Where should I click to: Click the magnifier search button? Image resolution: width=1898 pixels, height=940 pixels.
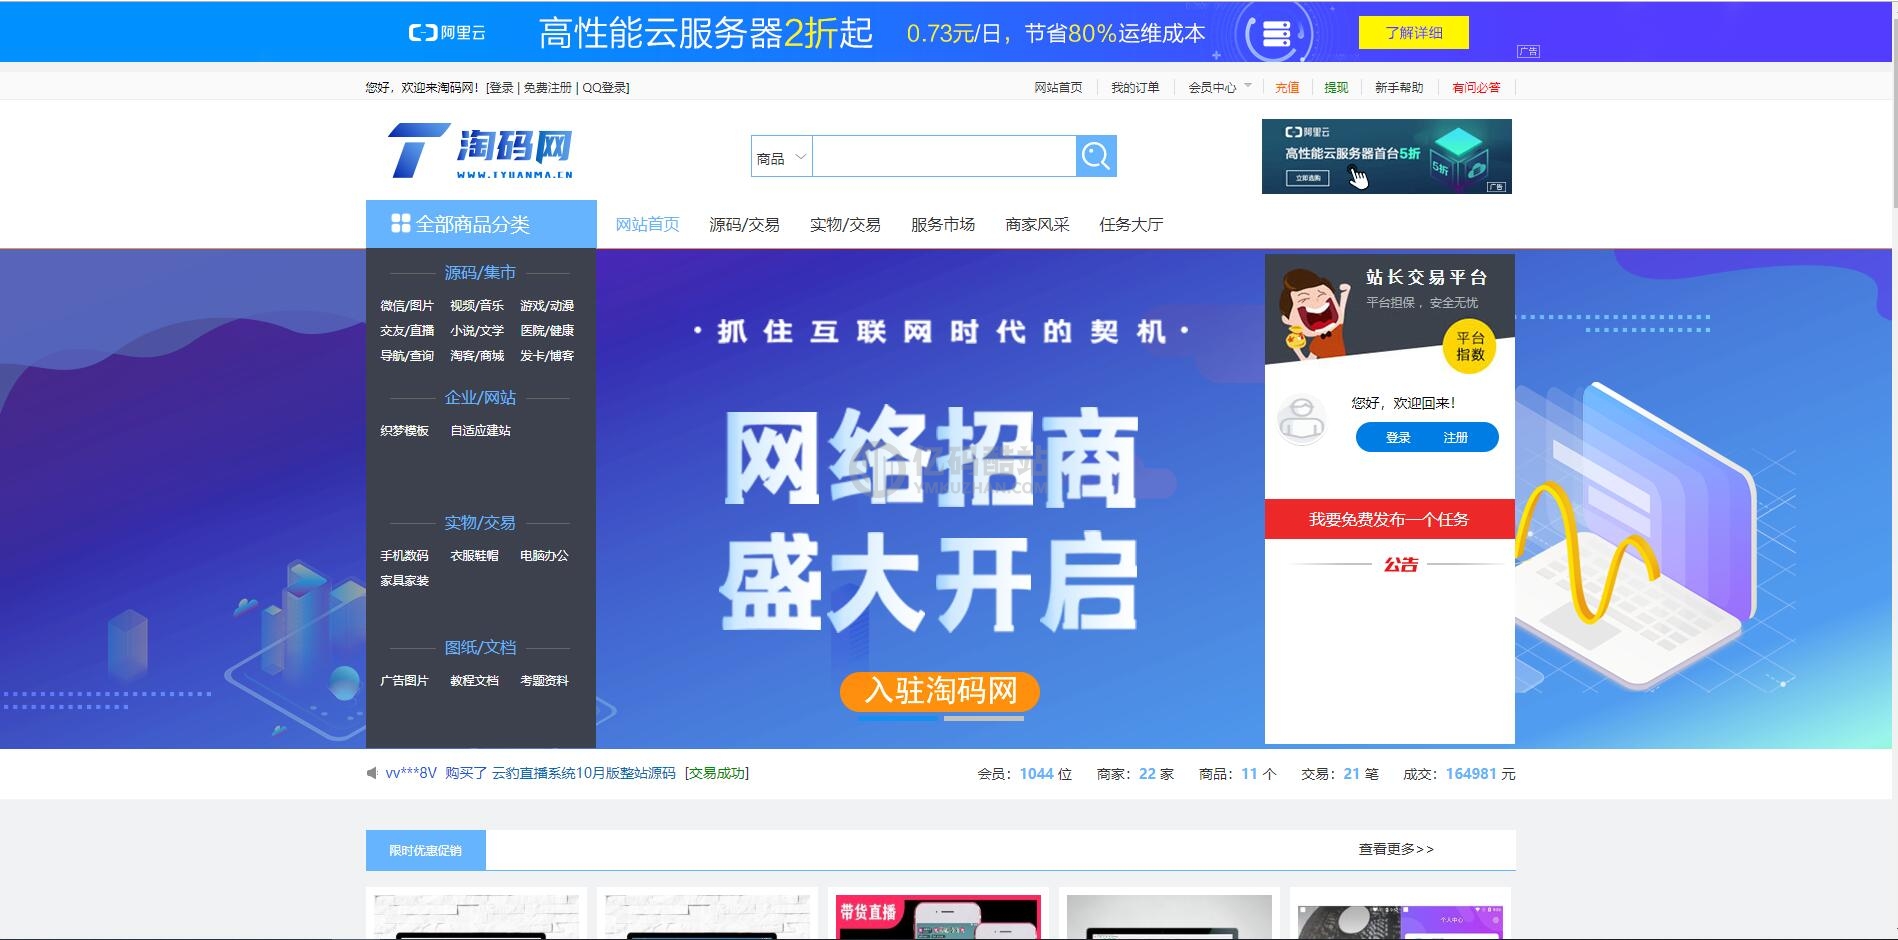[1096, 156]
